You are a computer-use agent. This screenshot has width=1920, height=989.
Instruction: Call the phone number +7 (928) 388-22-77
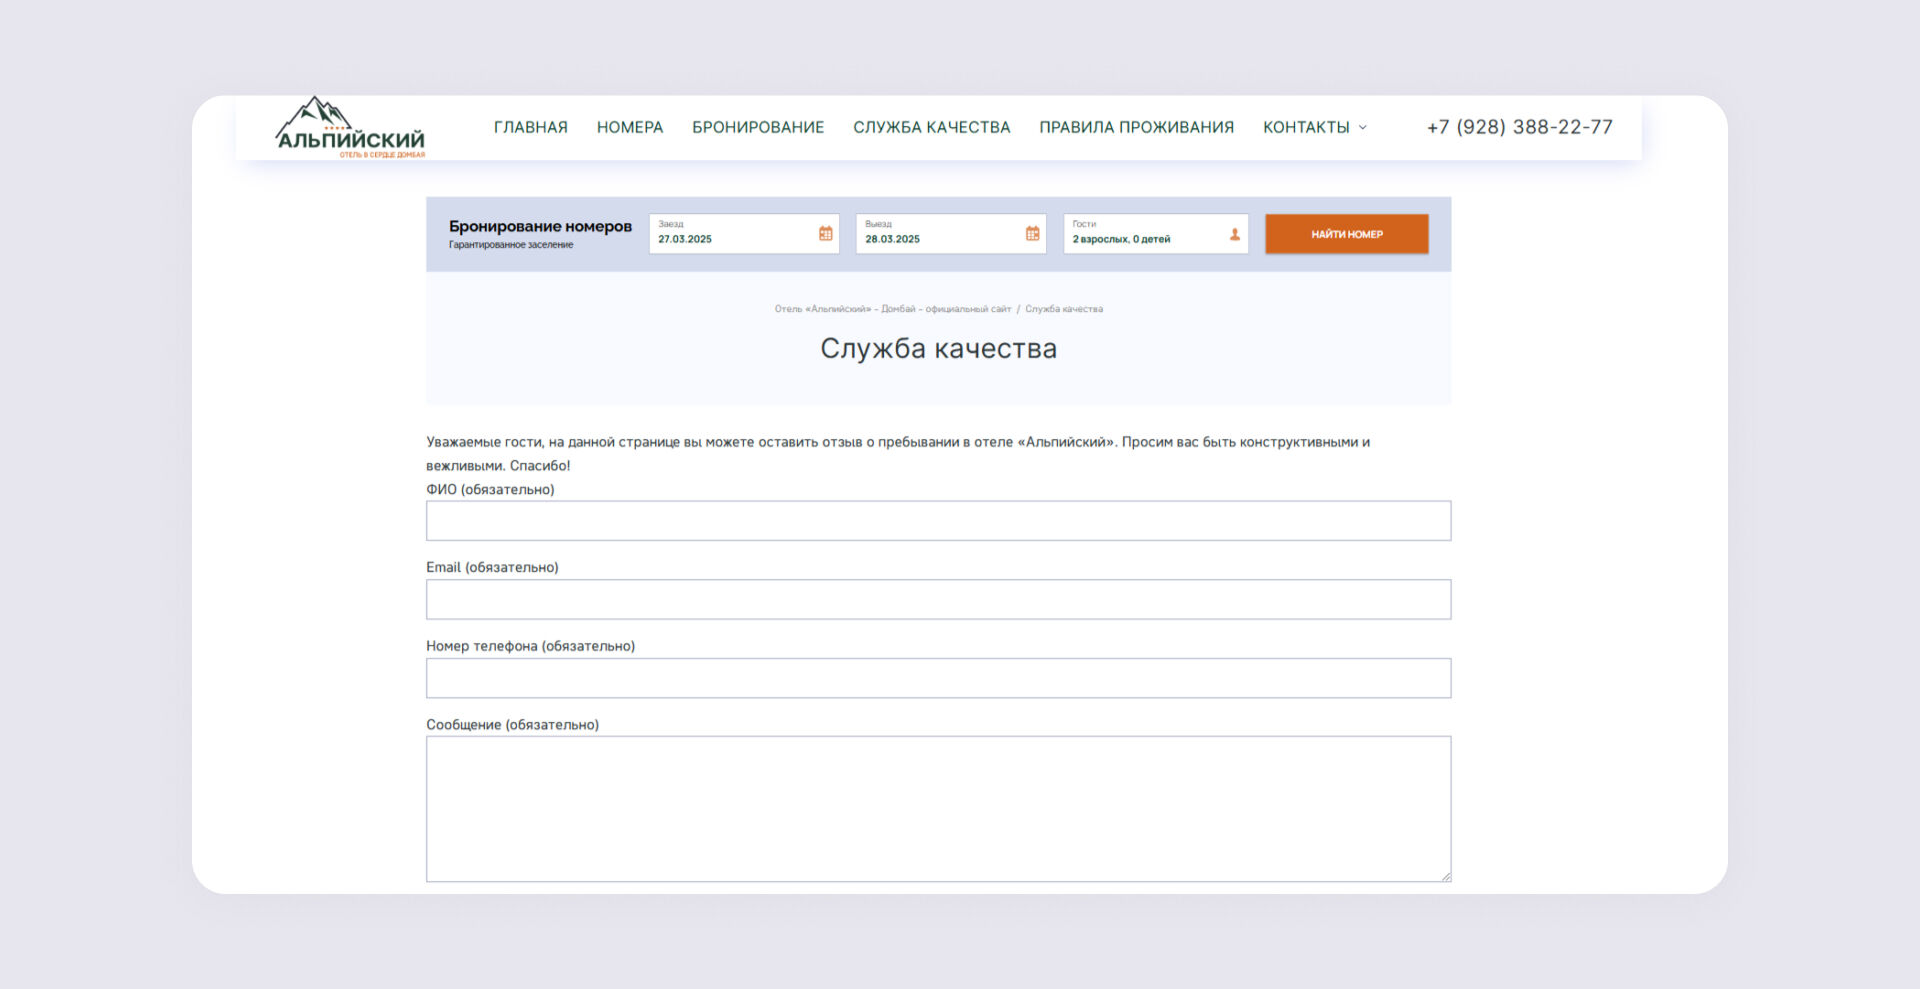pyautogui.click(x=1519, y=127)
